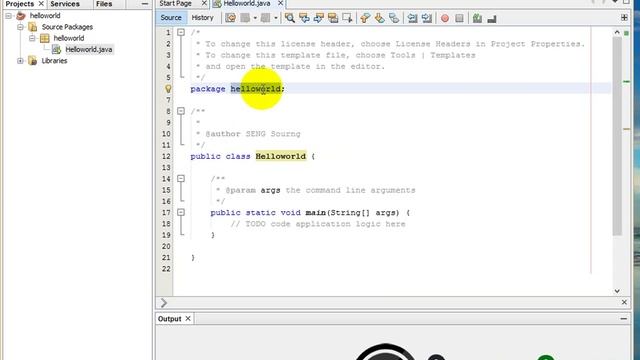This screenshot has height=360, width=640.
Task: Switch to History view
Action: point(202,18)
